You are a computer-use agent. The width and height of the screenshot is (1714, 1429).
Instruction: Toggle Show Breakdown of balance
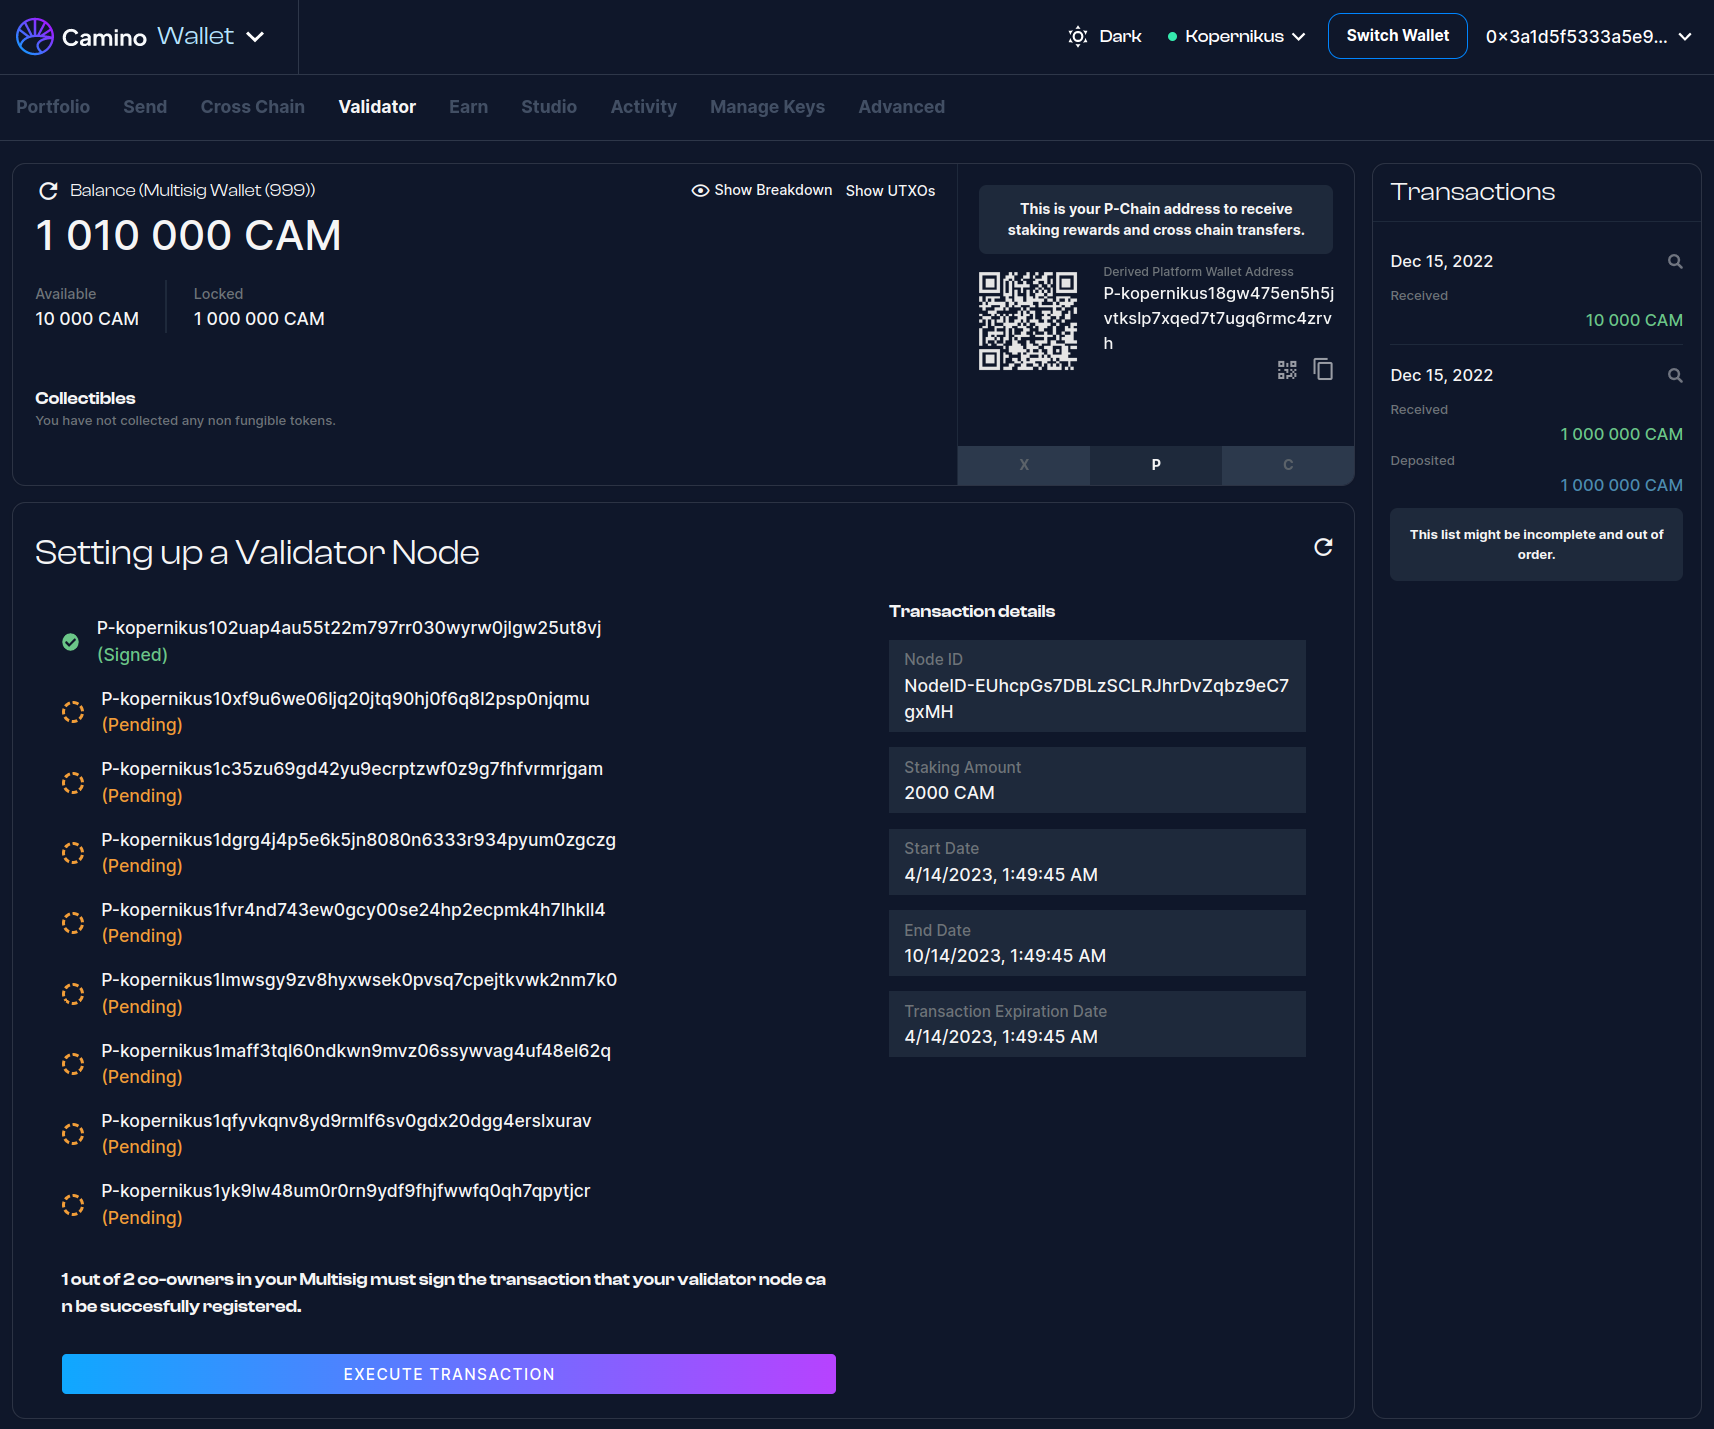tap(762, 191)
